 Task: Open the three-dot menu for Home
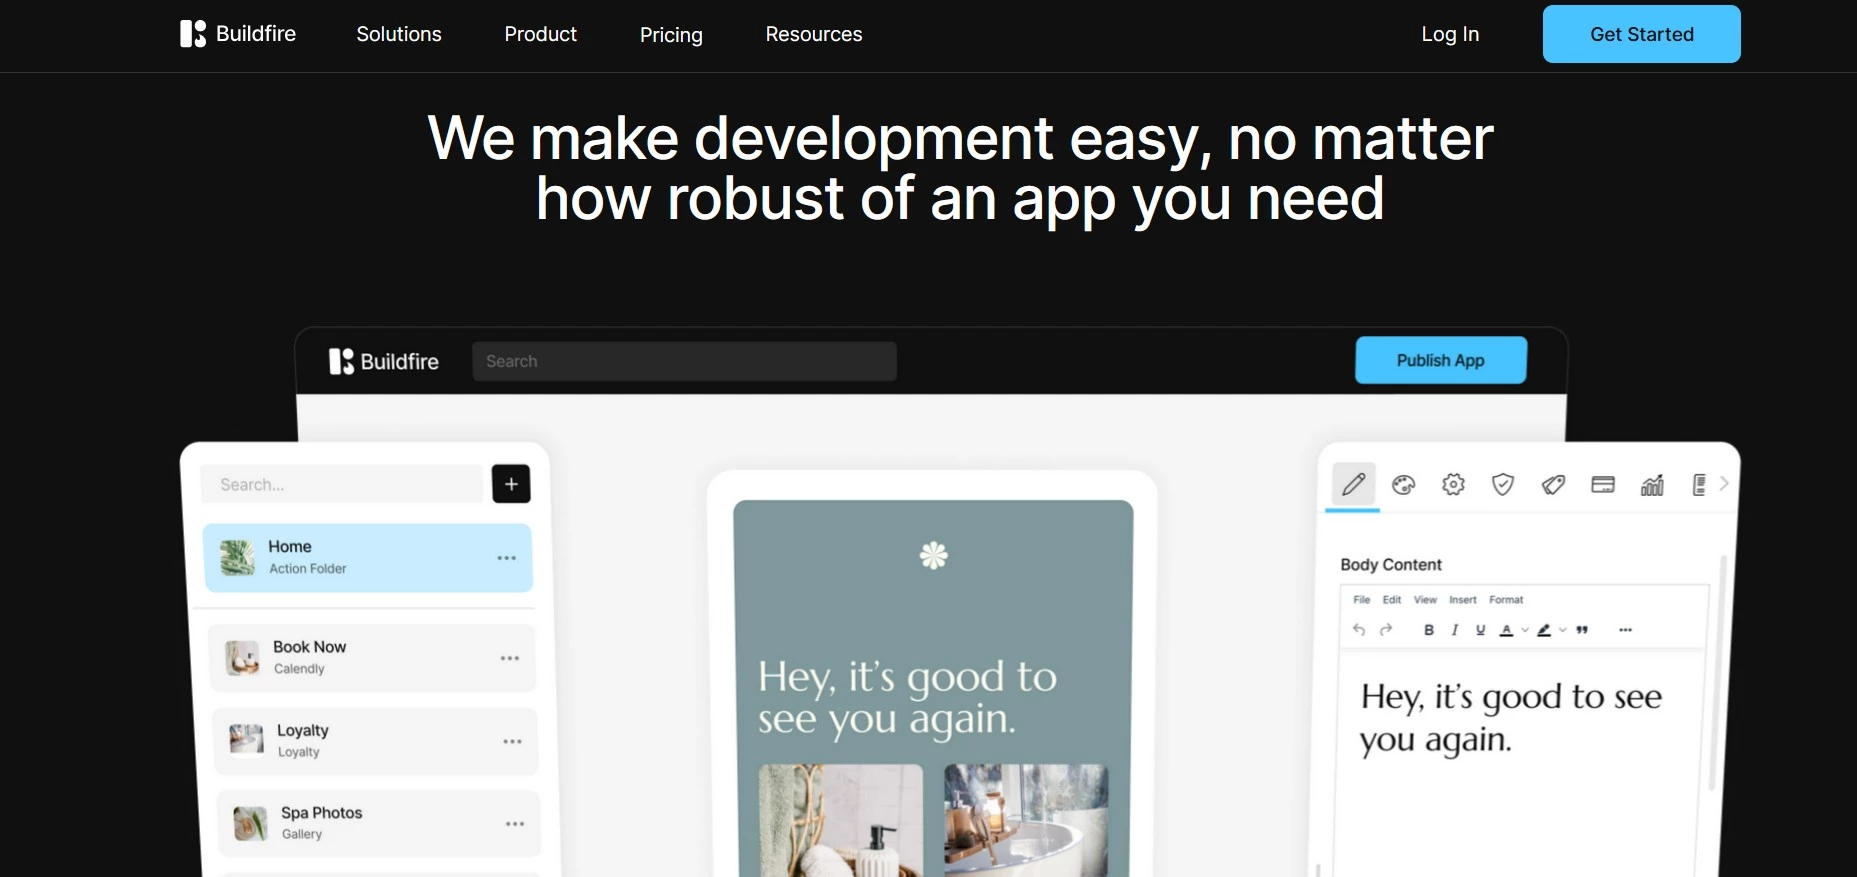(507, 558)
